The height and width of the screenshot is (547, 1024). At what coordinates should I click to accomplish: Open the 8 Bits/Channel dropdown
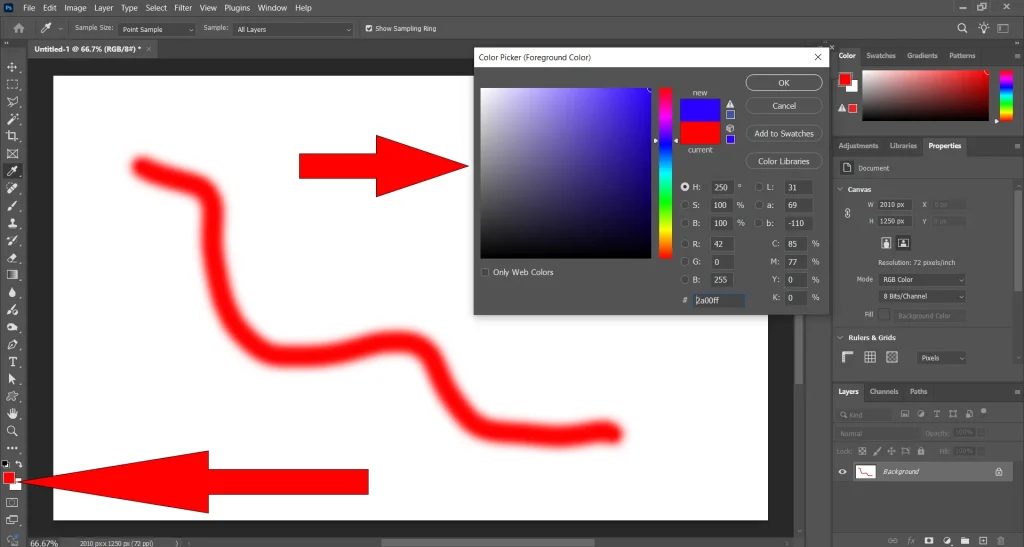point(921,296)
